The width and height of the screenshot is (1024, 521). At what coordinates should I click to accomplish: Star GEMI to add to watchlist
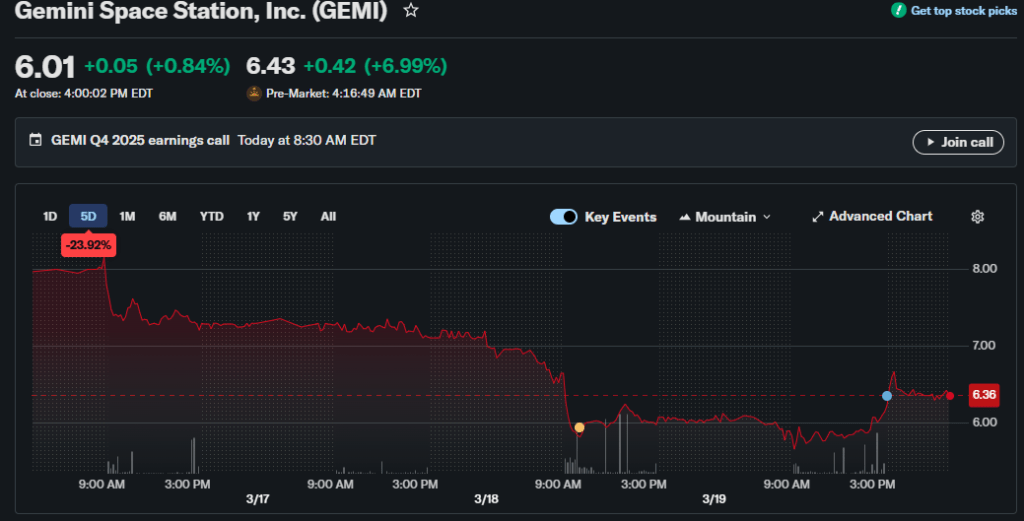coord(411,10)
